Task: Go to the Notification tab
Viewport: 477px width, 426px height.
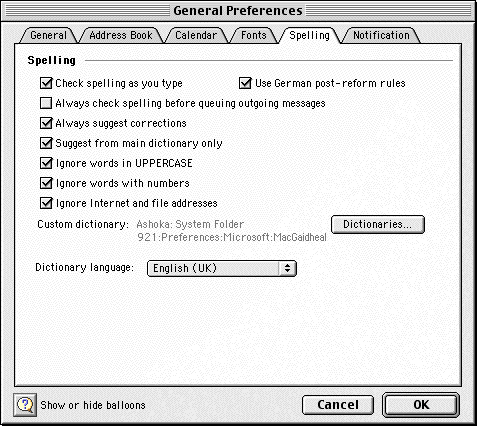Action: click(381, 35)
